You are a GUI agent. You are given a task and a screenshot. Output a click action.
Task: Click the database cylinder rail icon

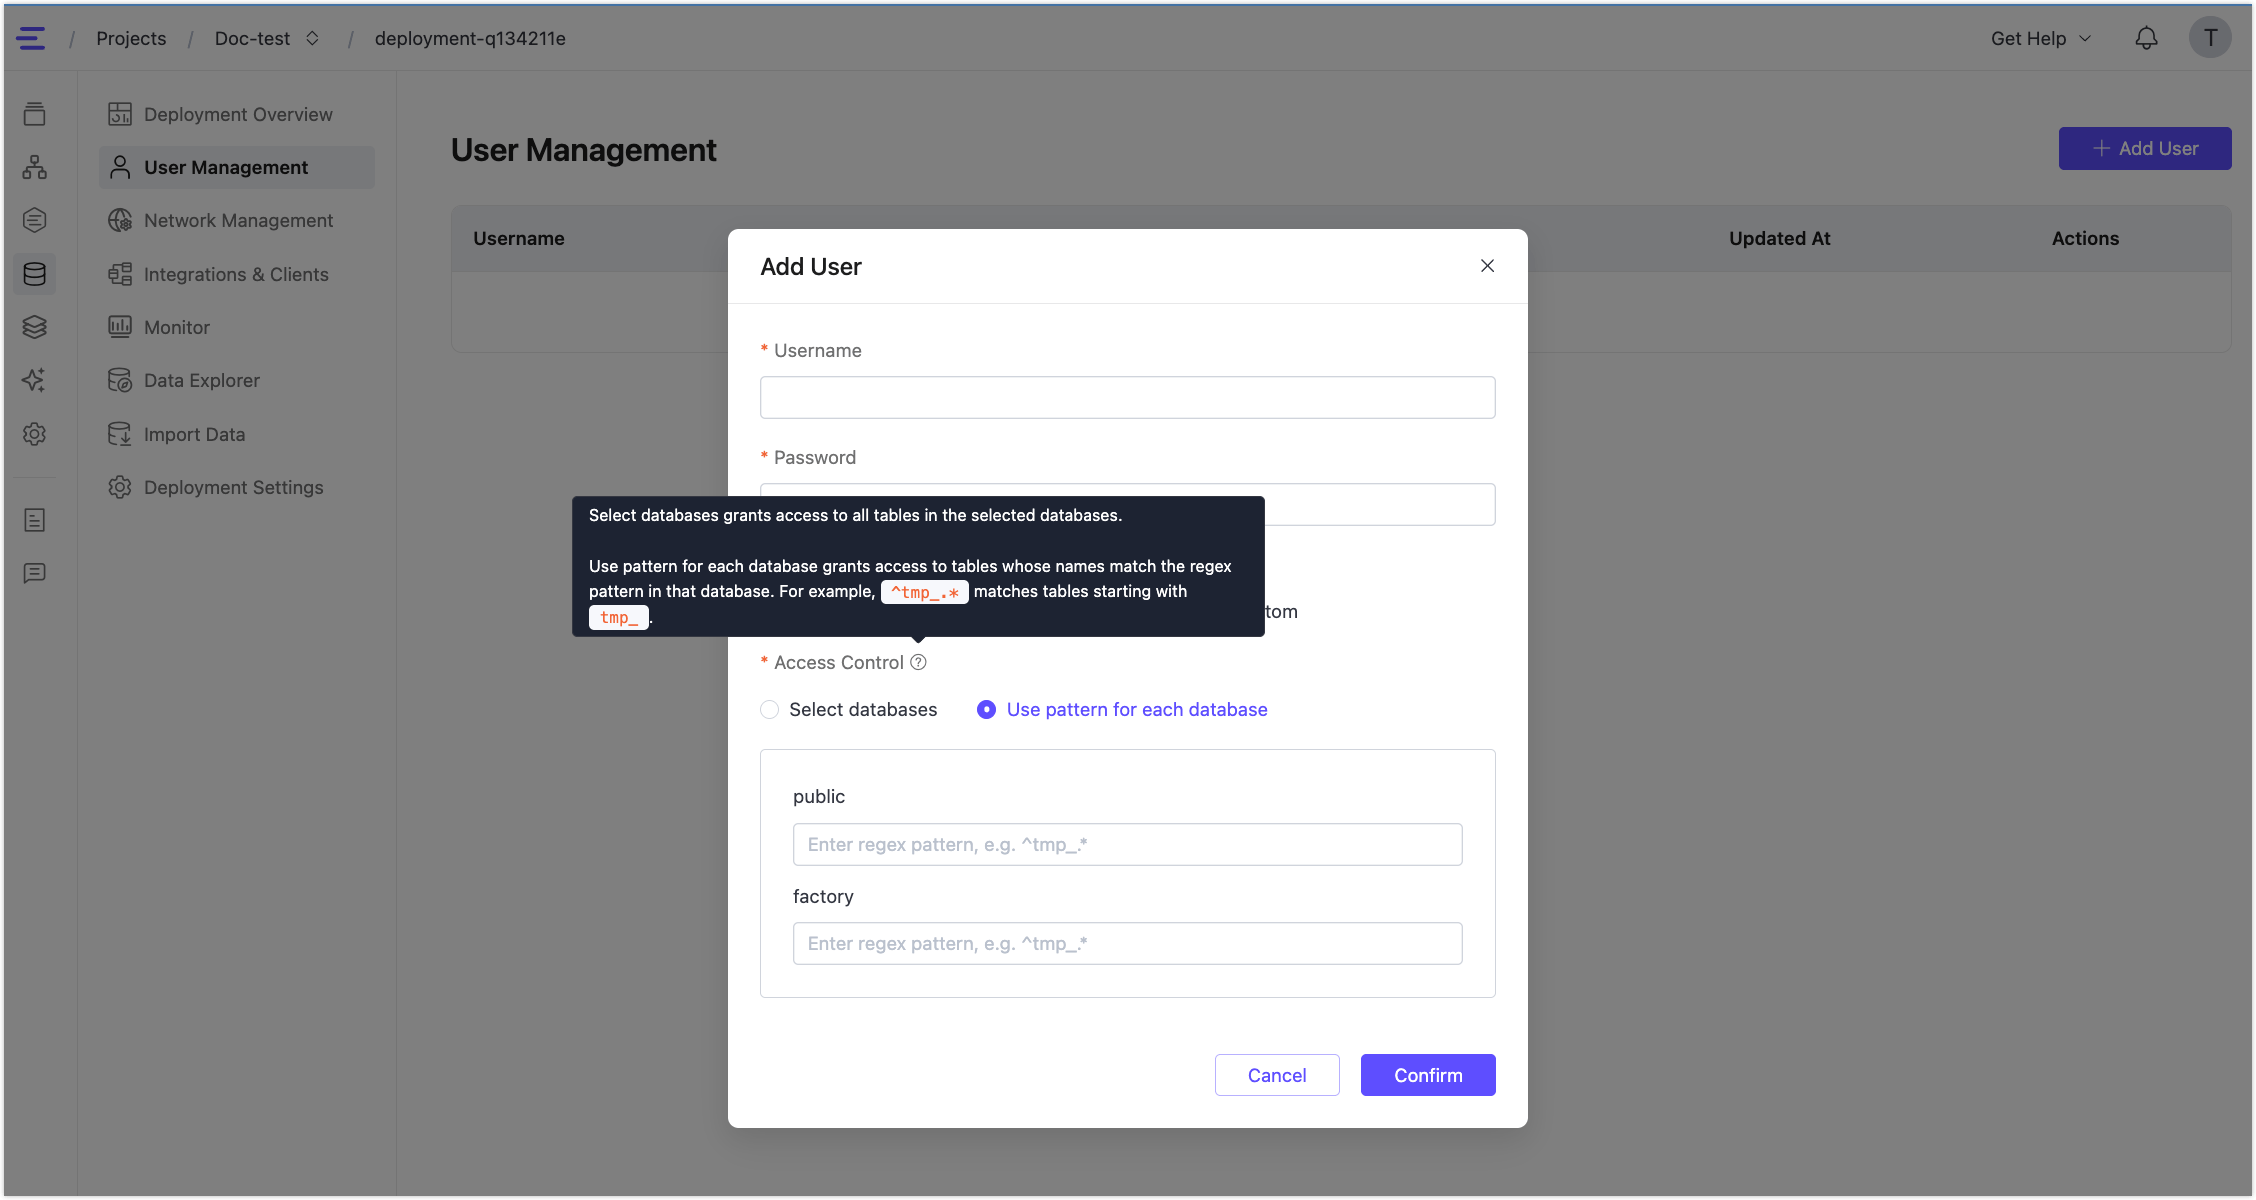35,274
